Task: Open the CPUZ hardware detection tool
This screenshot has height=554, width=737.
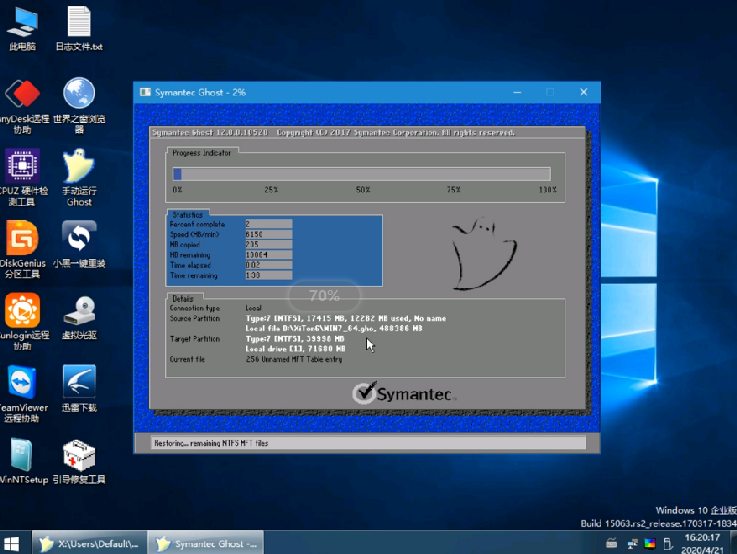Action: click(22, 166)
